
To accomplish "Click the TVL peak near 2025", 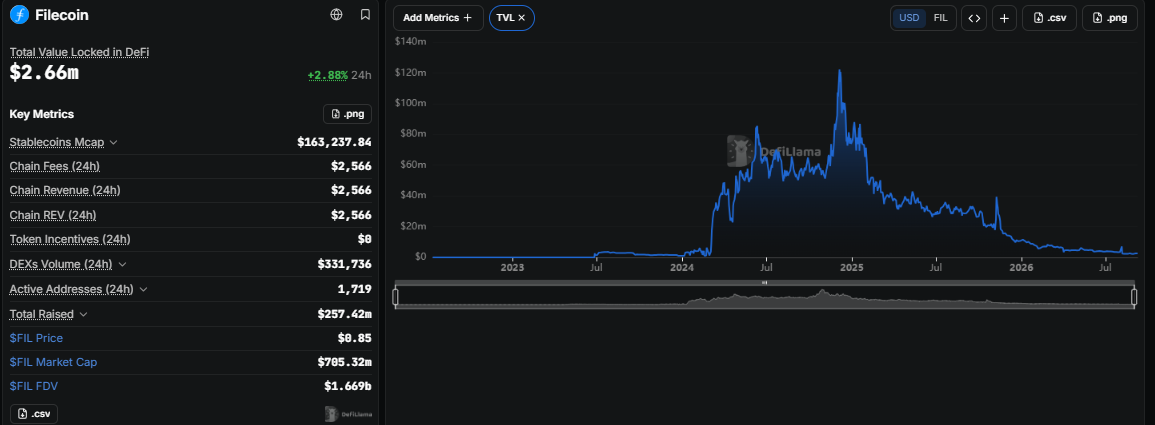I will (840, 71).
